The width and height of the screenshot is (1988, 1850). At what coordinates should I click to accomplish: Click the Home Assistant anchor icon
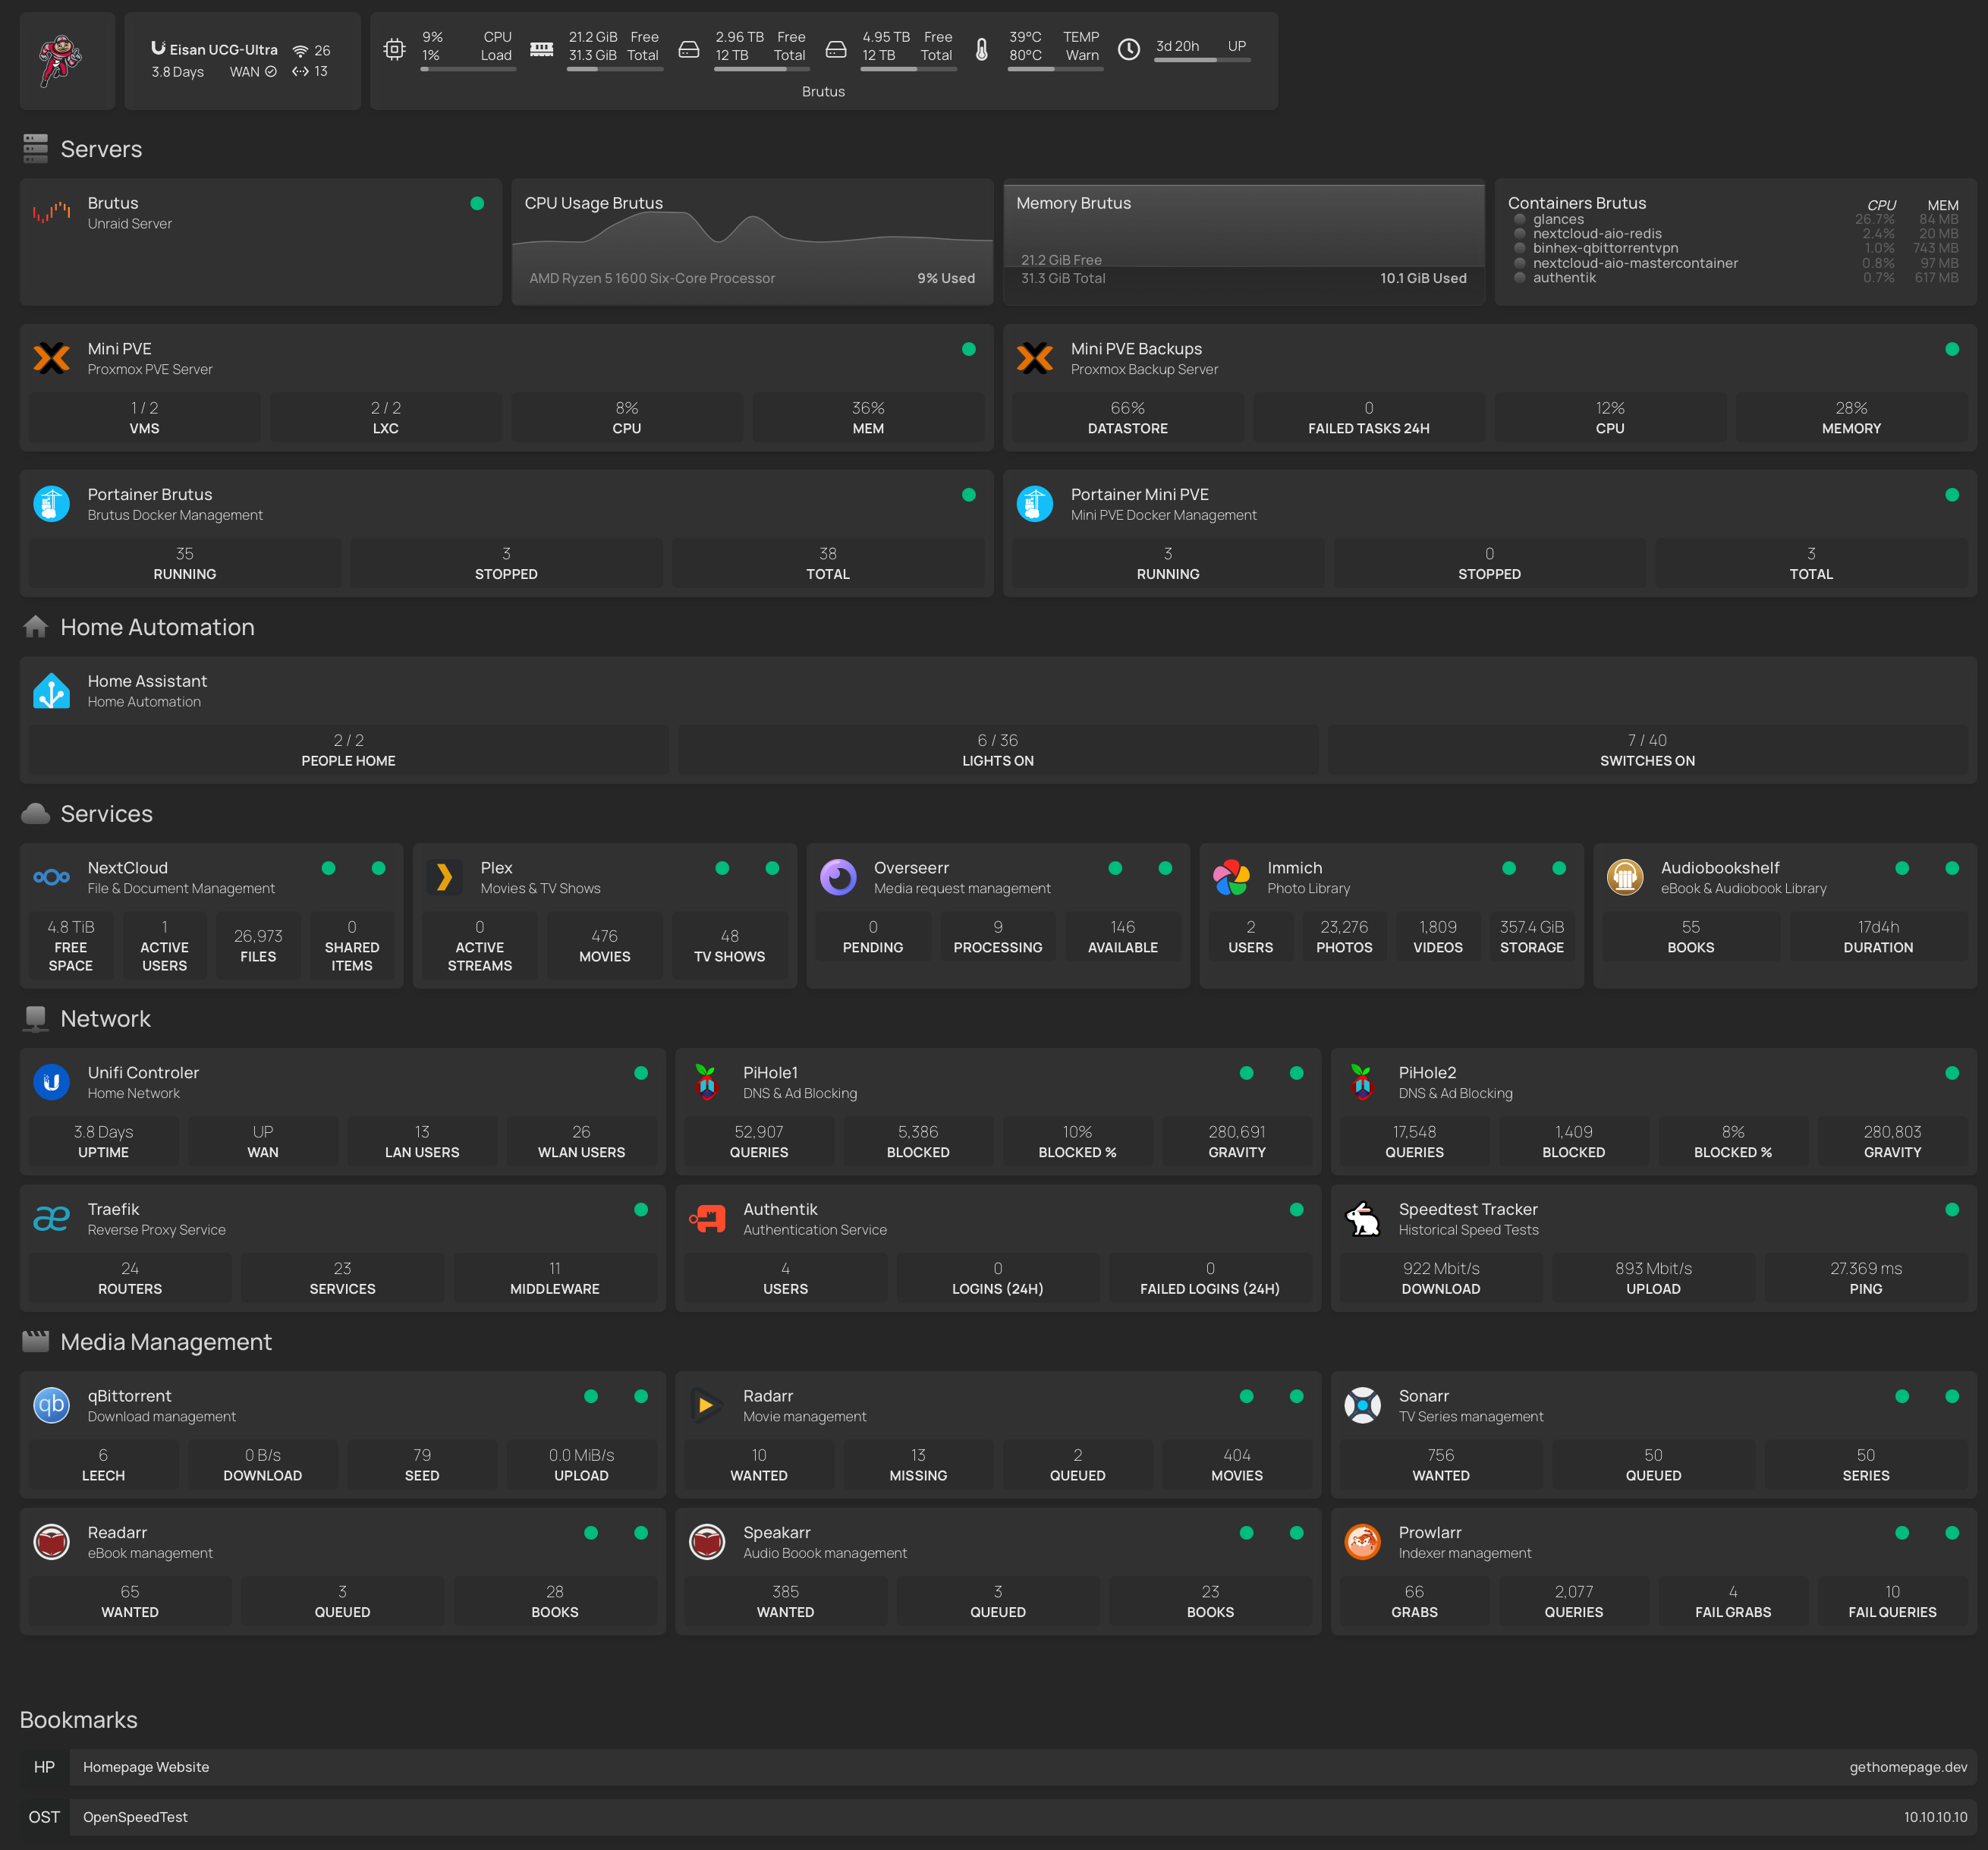pyautogui.click(x=51, y=690)
